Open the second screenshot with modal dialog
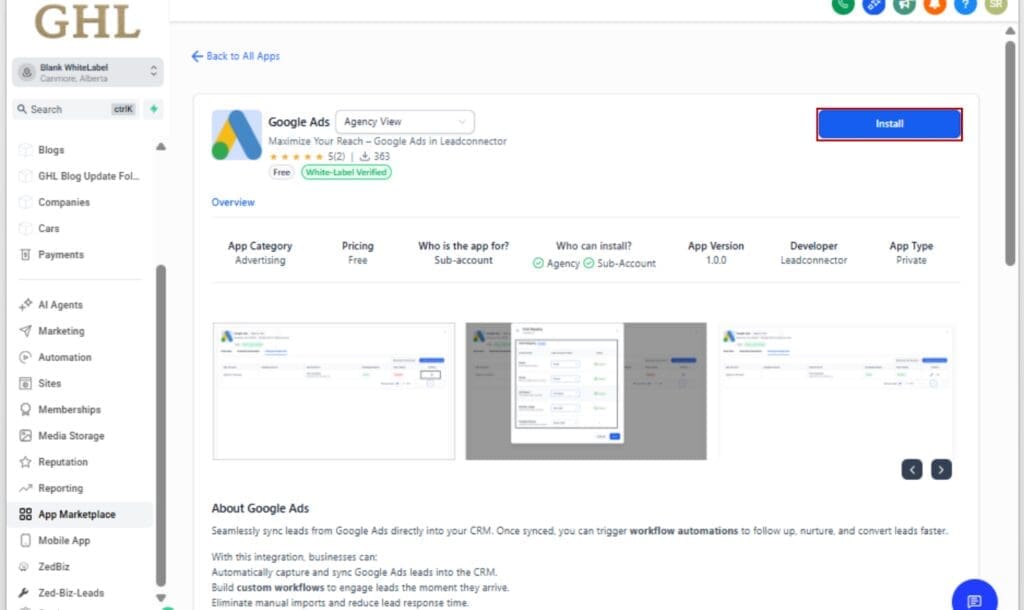 (586, 391)
